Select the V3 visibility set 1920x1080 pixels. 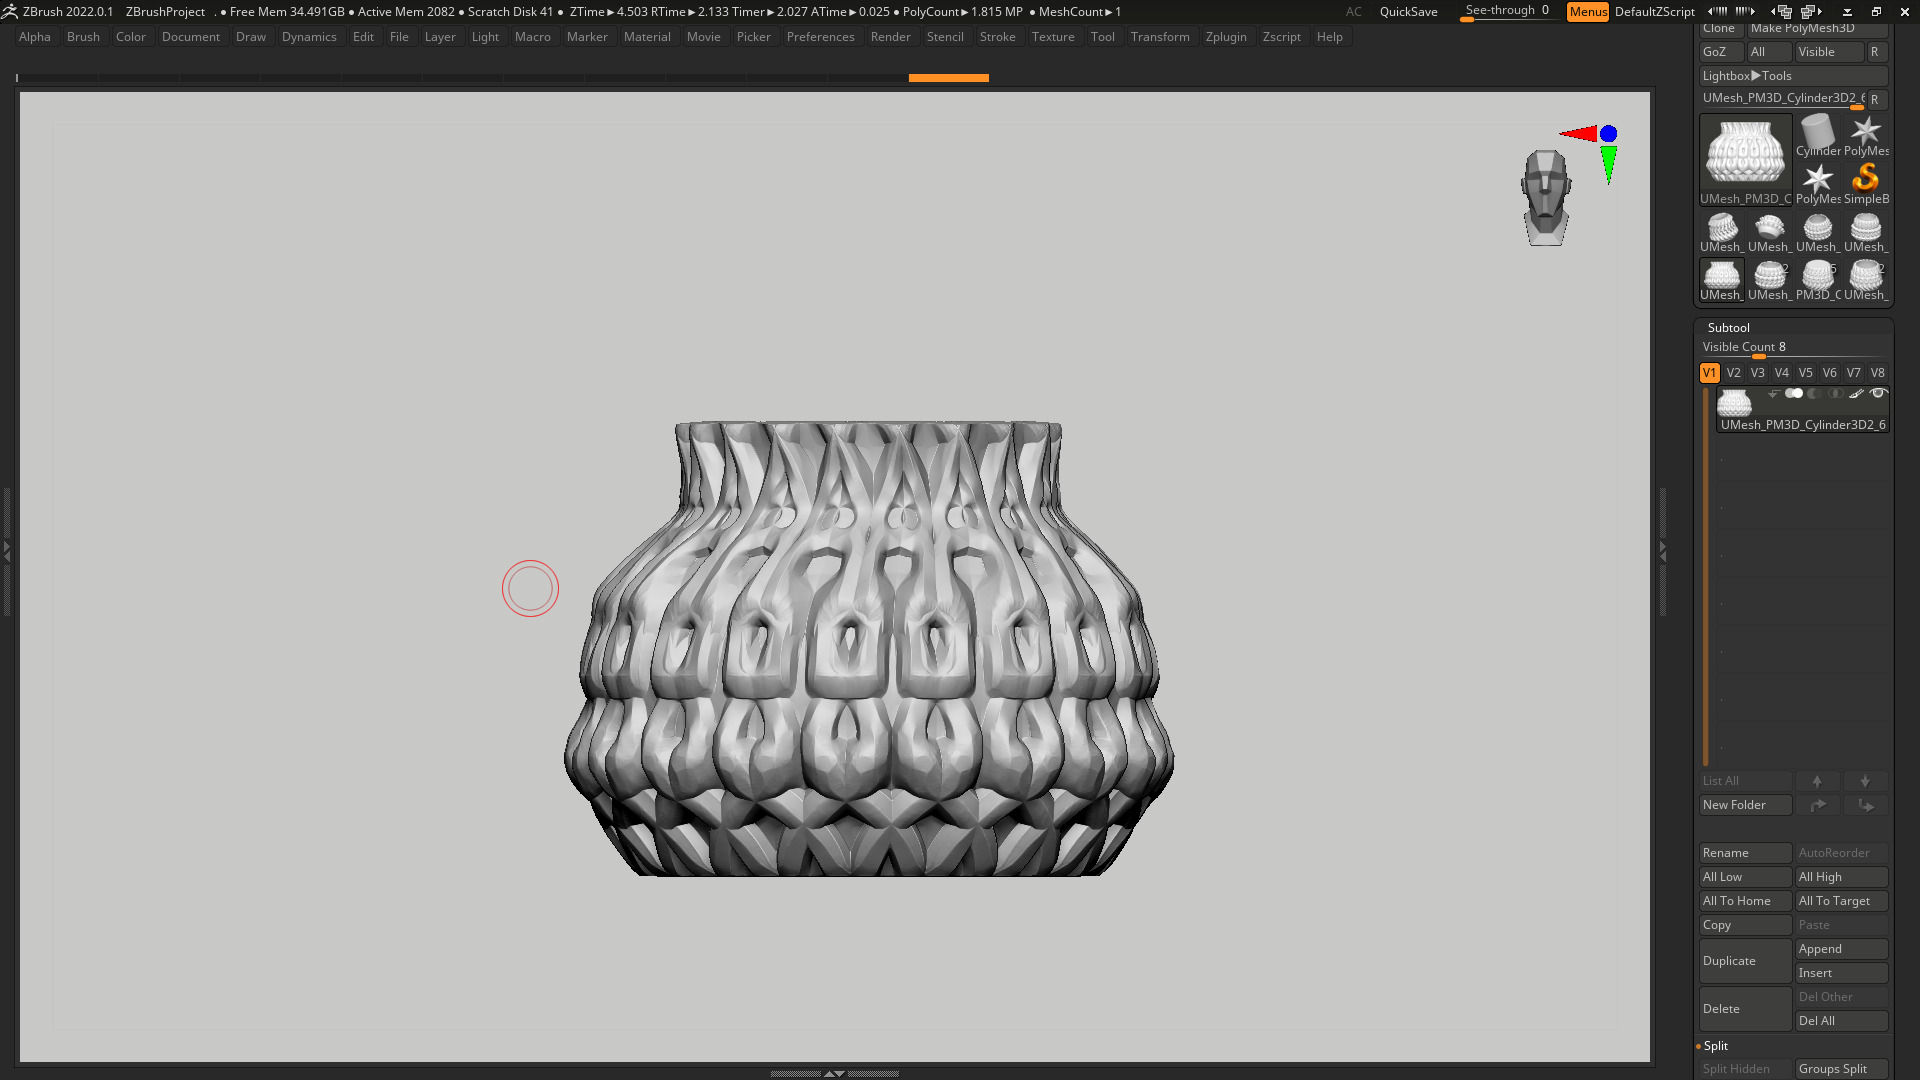tap(1757, 373)
